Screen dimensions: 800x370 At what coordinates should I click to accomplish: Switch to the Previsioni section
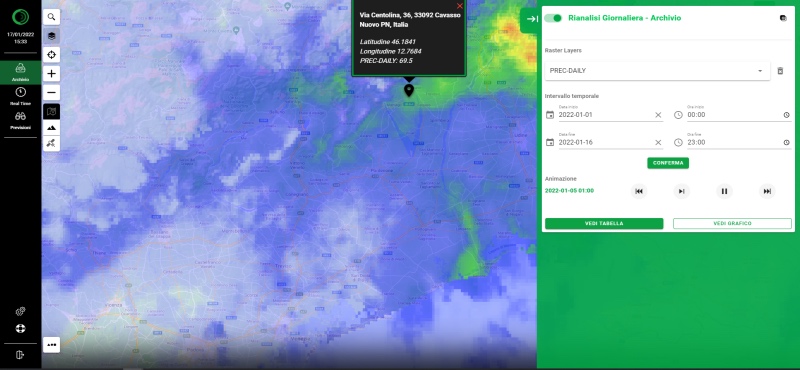pos(20,120)
